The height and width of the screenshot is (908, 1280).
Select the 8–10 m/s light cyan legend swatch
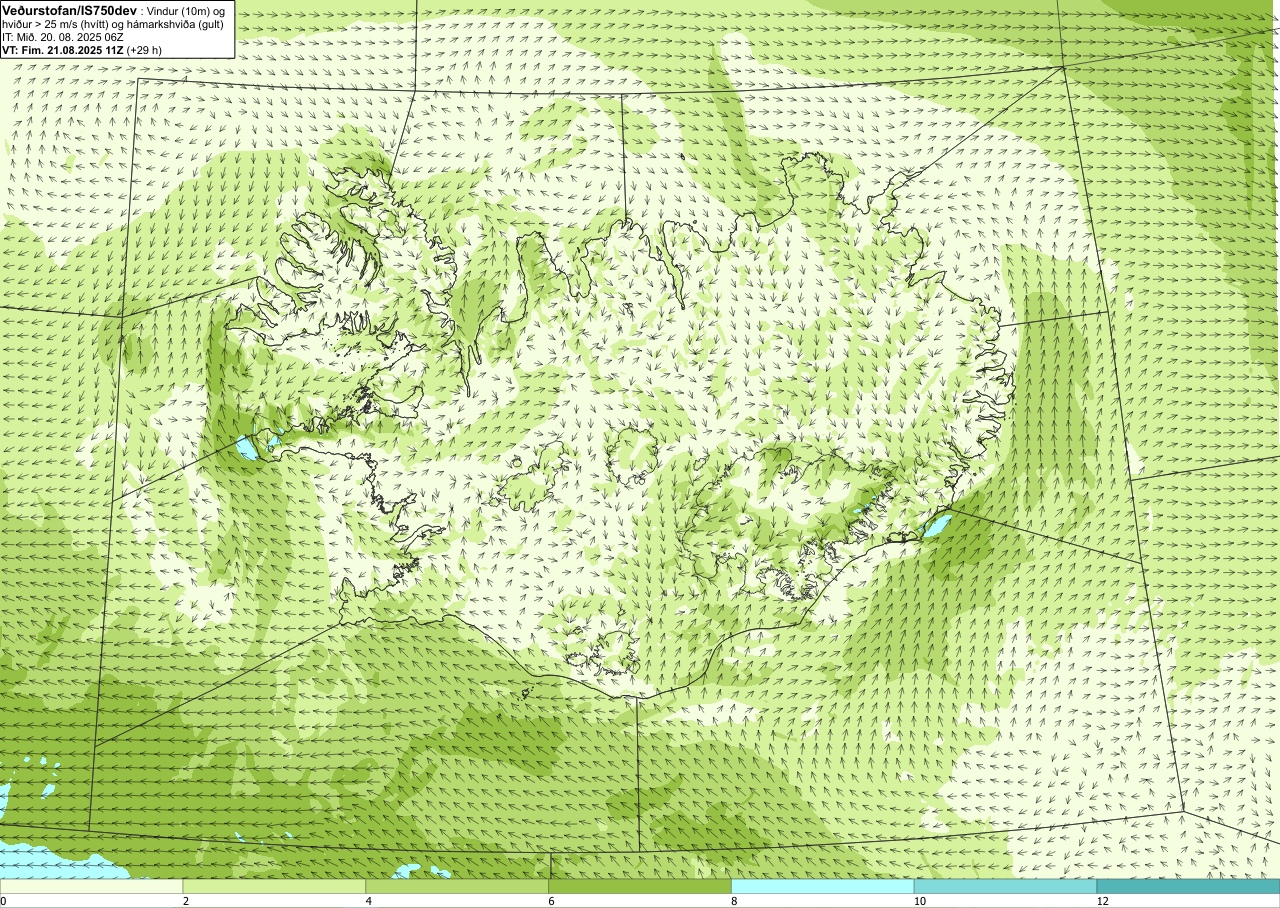click(x=823, y=886)
